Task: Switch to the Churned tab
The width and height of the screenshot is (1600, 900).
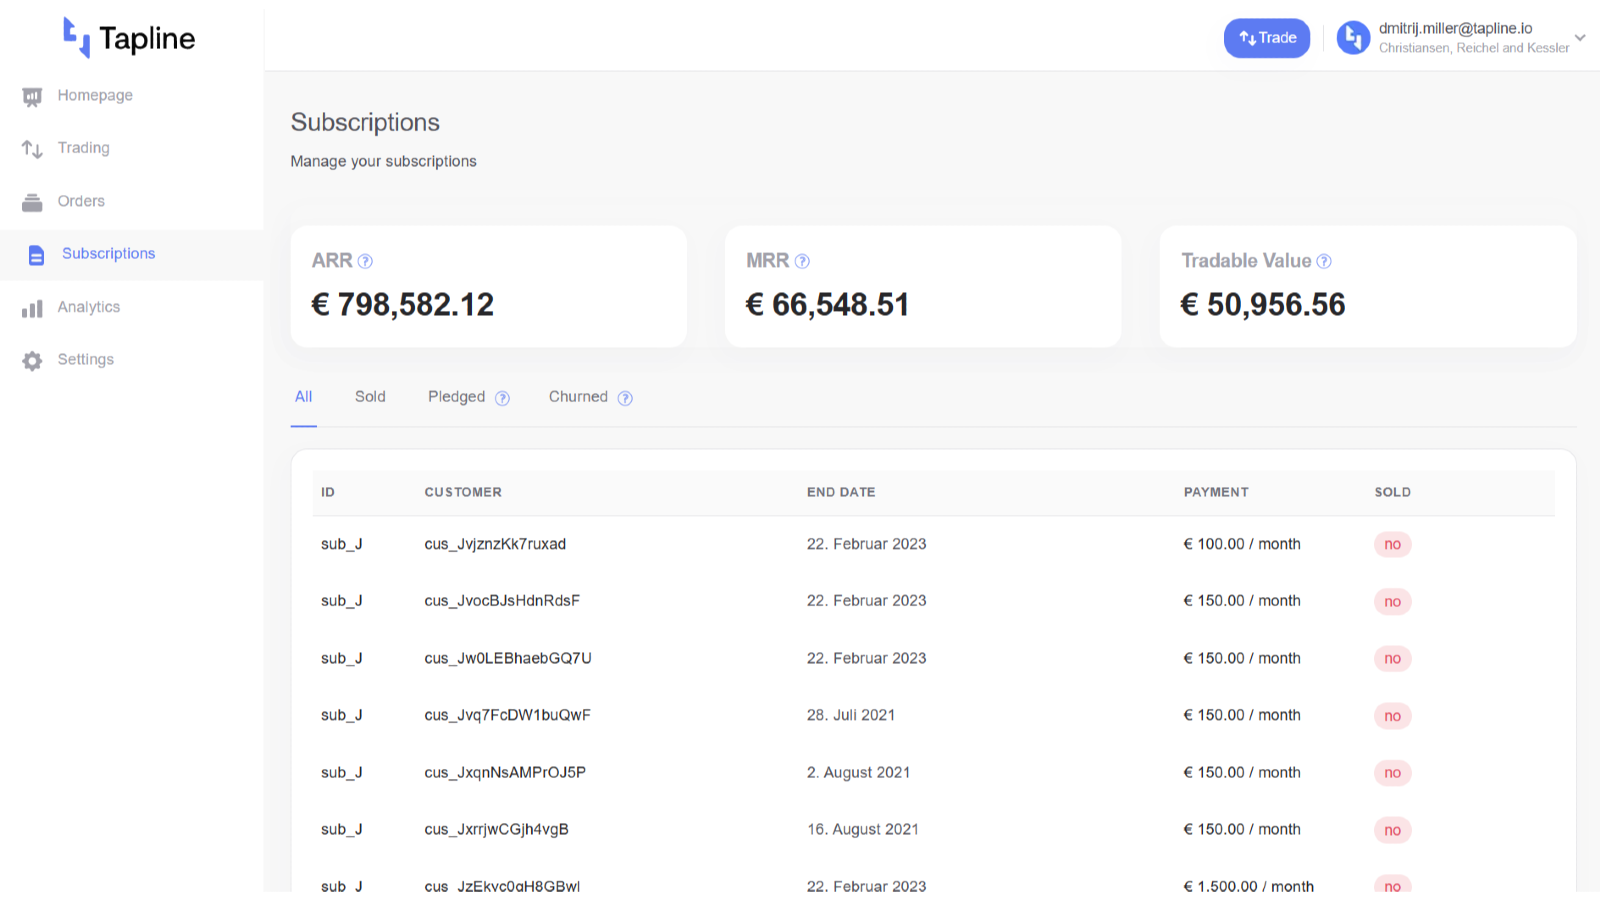Action: (578, 397)
